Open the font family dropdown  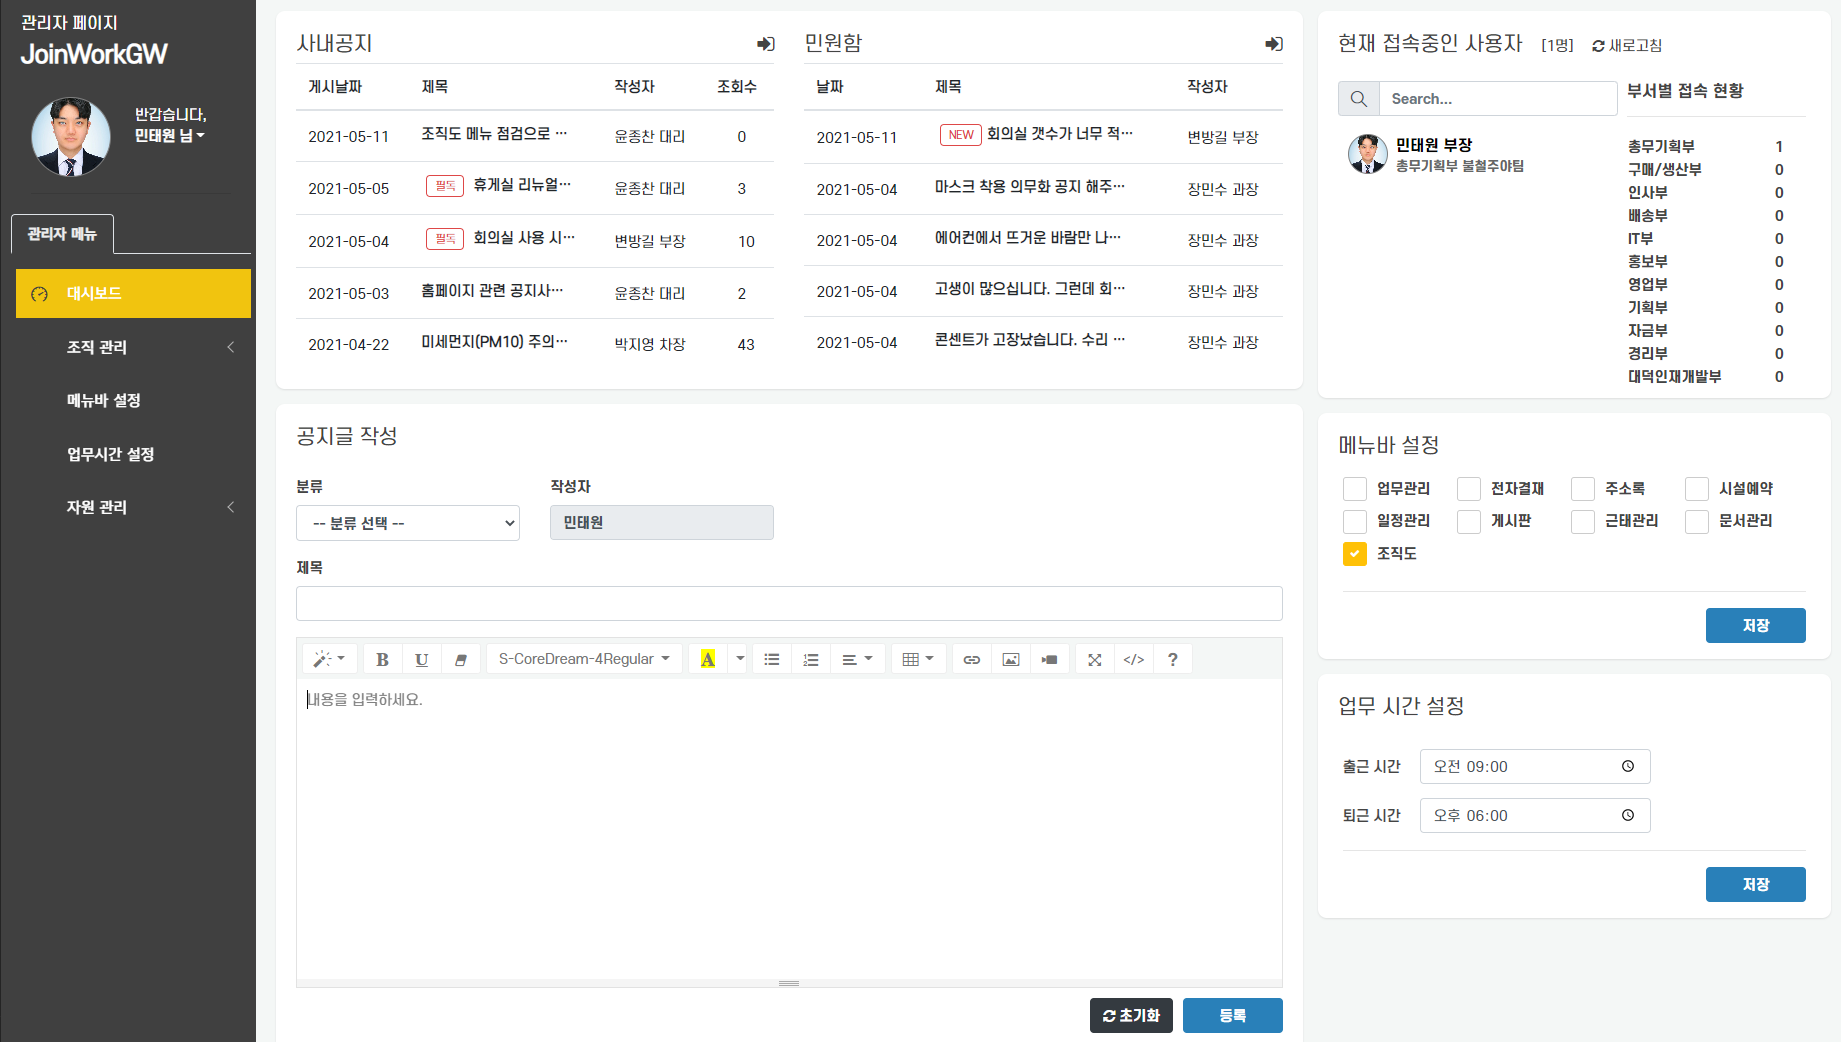[x=584, y=658]
